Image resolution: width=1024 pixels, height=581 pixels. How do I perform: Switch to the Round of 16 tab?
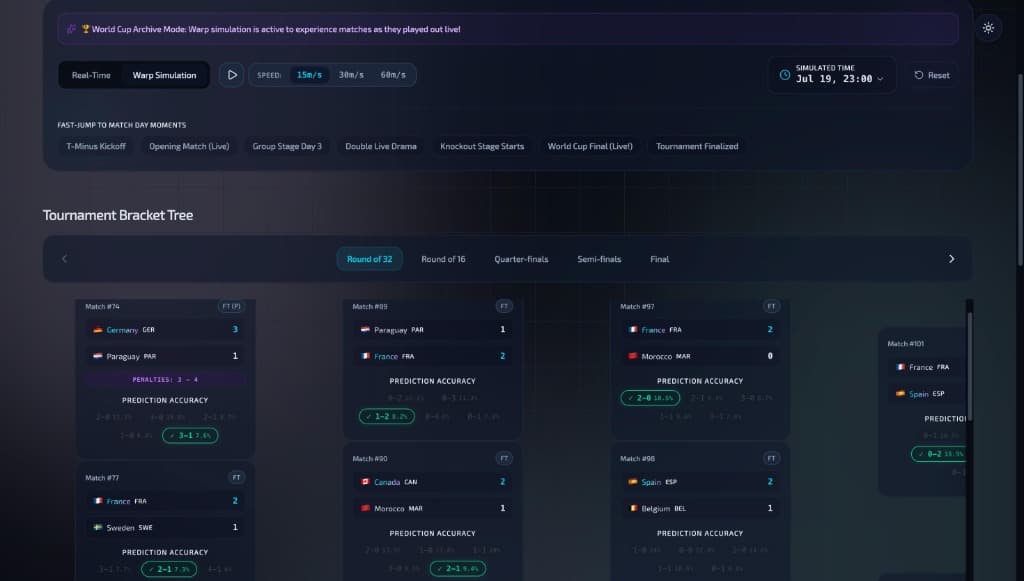click(x=443, y=259)
